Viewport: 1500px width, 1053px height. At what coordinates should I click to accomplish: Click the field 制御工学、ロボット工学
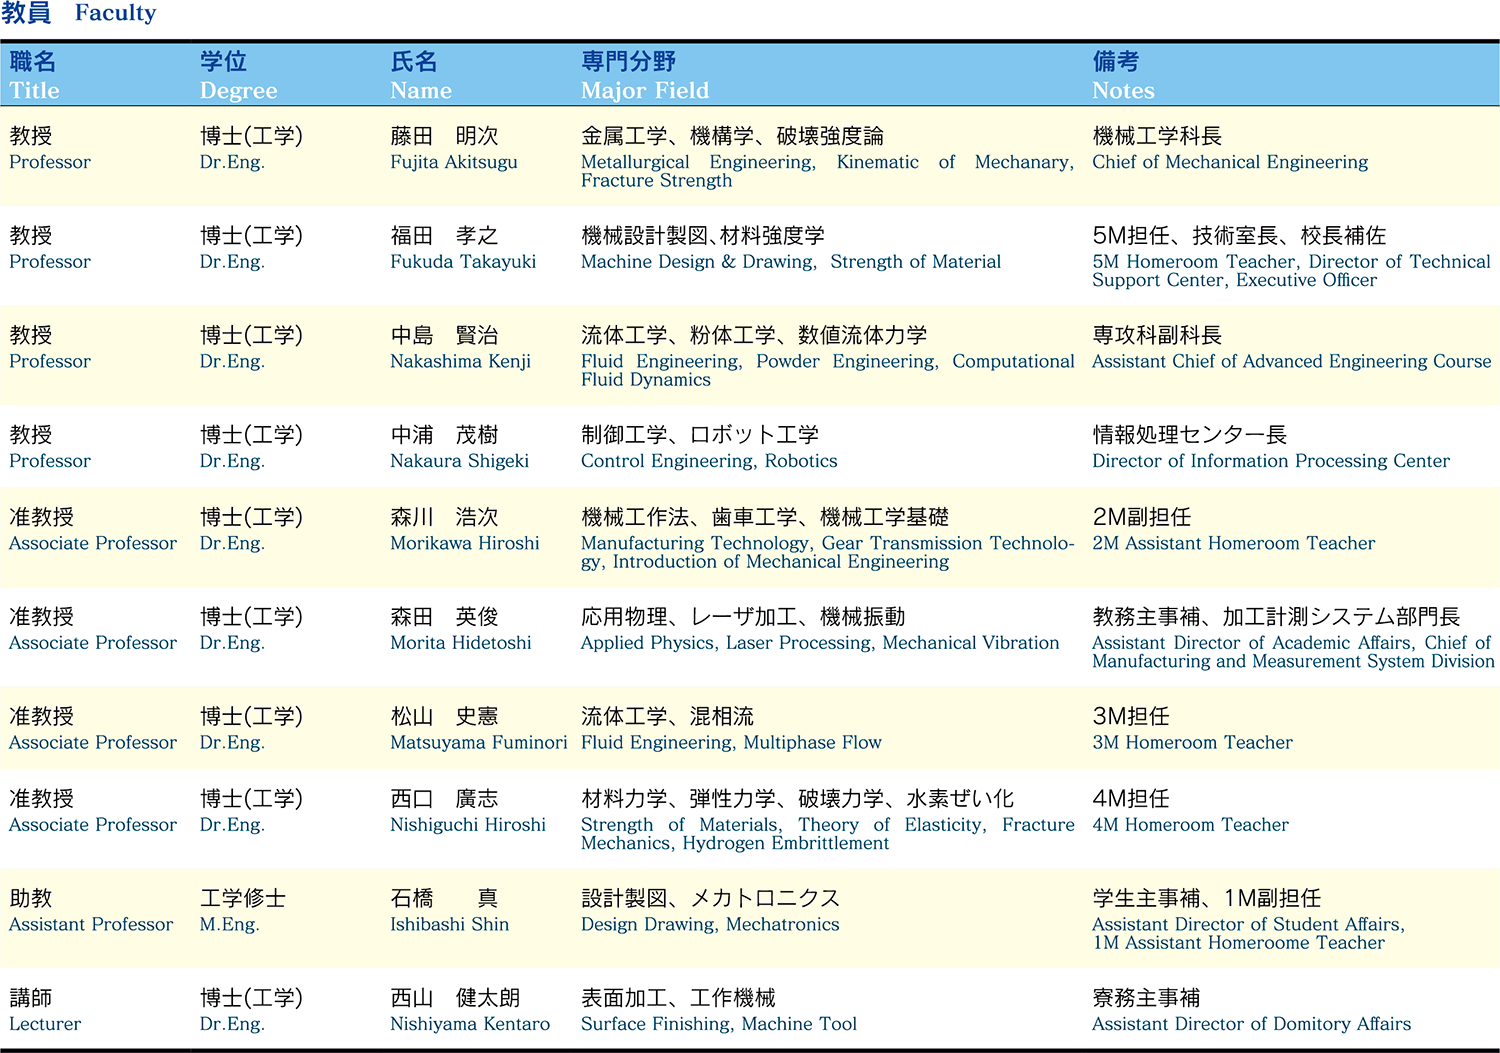[x=700, y=436]
